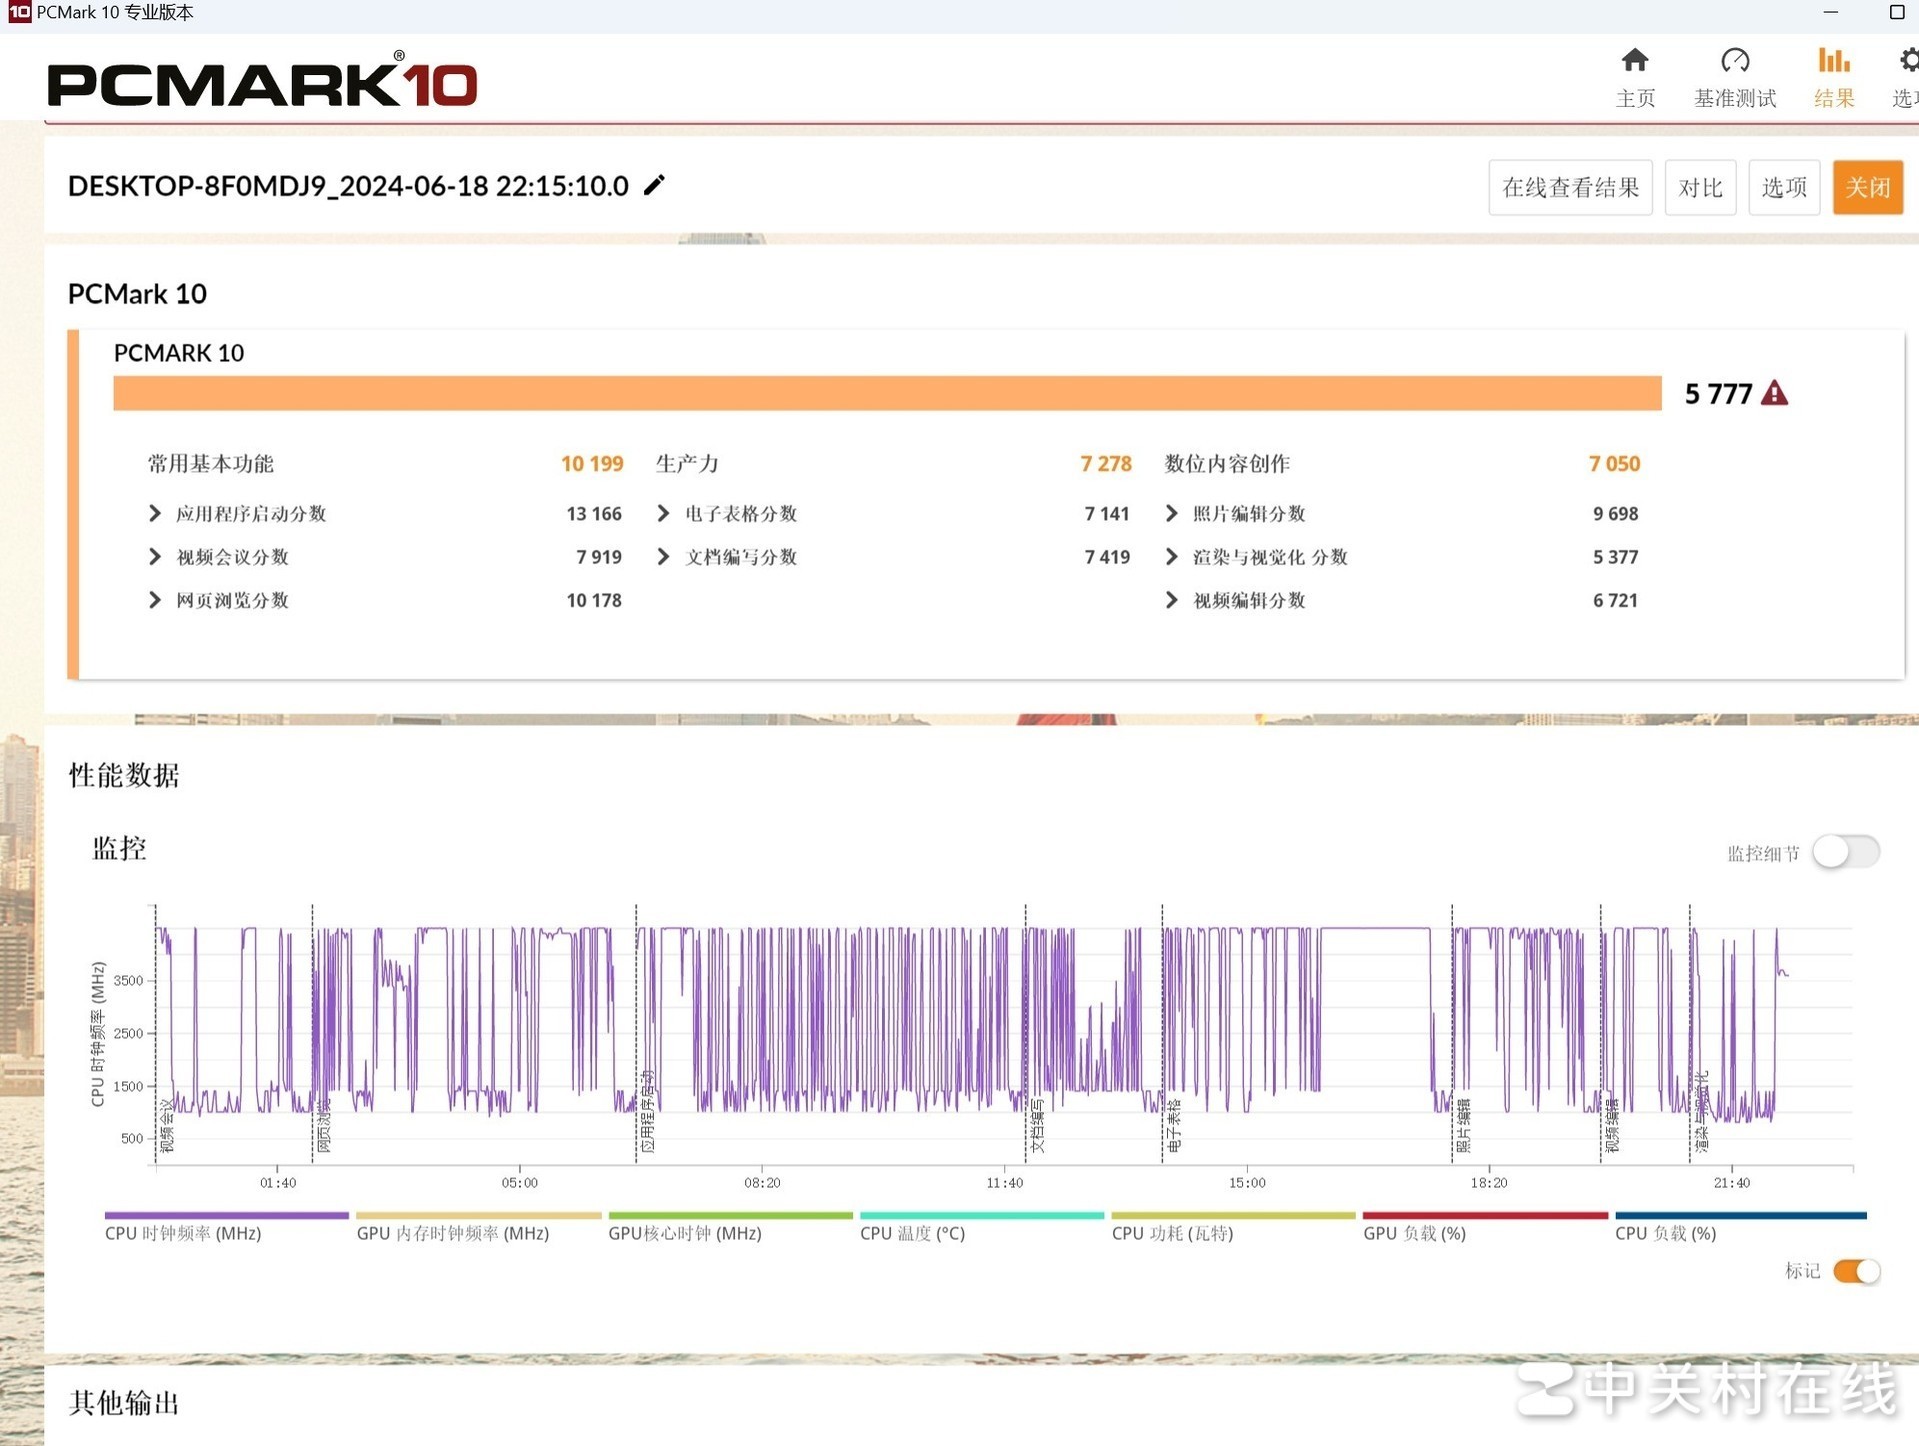Screen dimensions: 1919x1446
Task: Click the 生产力 score 7 278
Action: (1106, 463)
